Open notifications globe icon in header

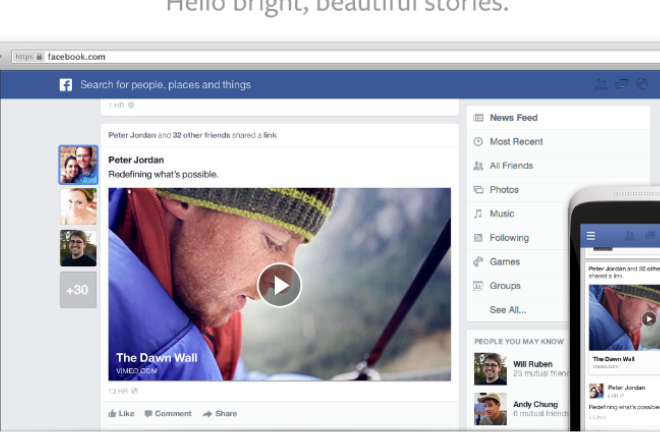(x=641, y=85)
